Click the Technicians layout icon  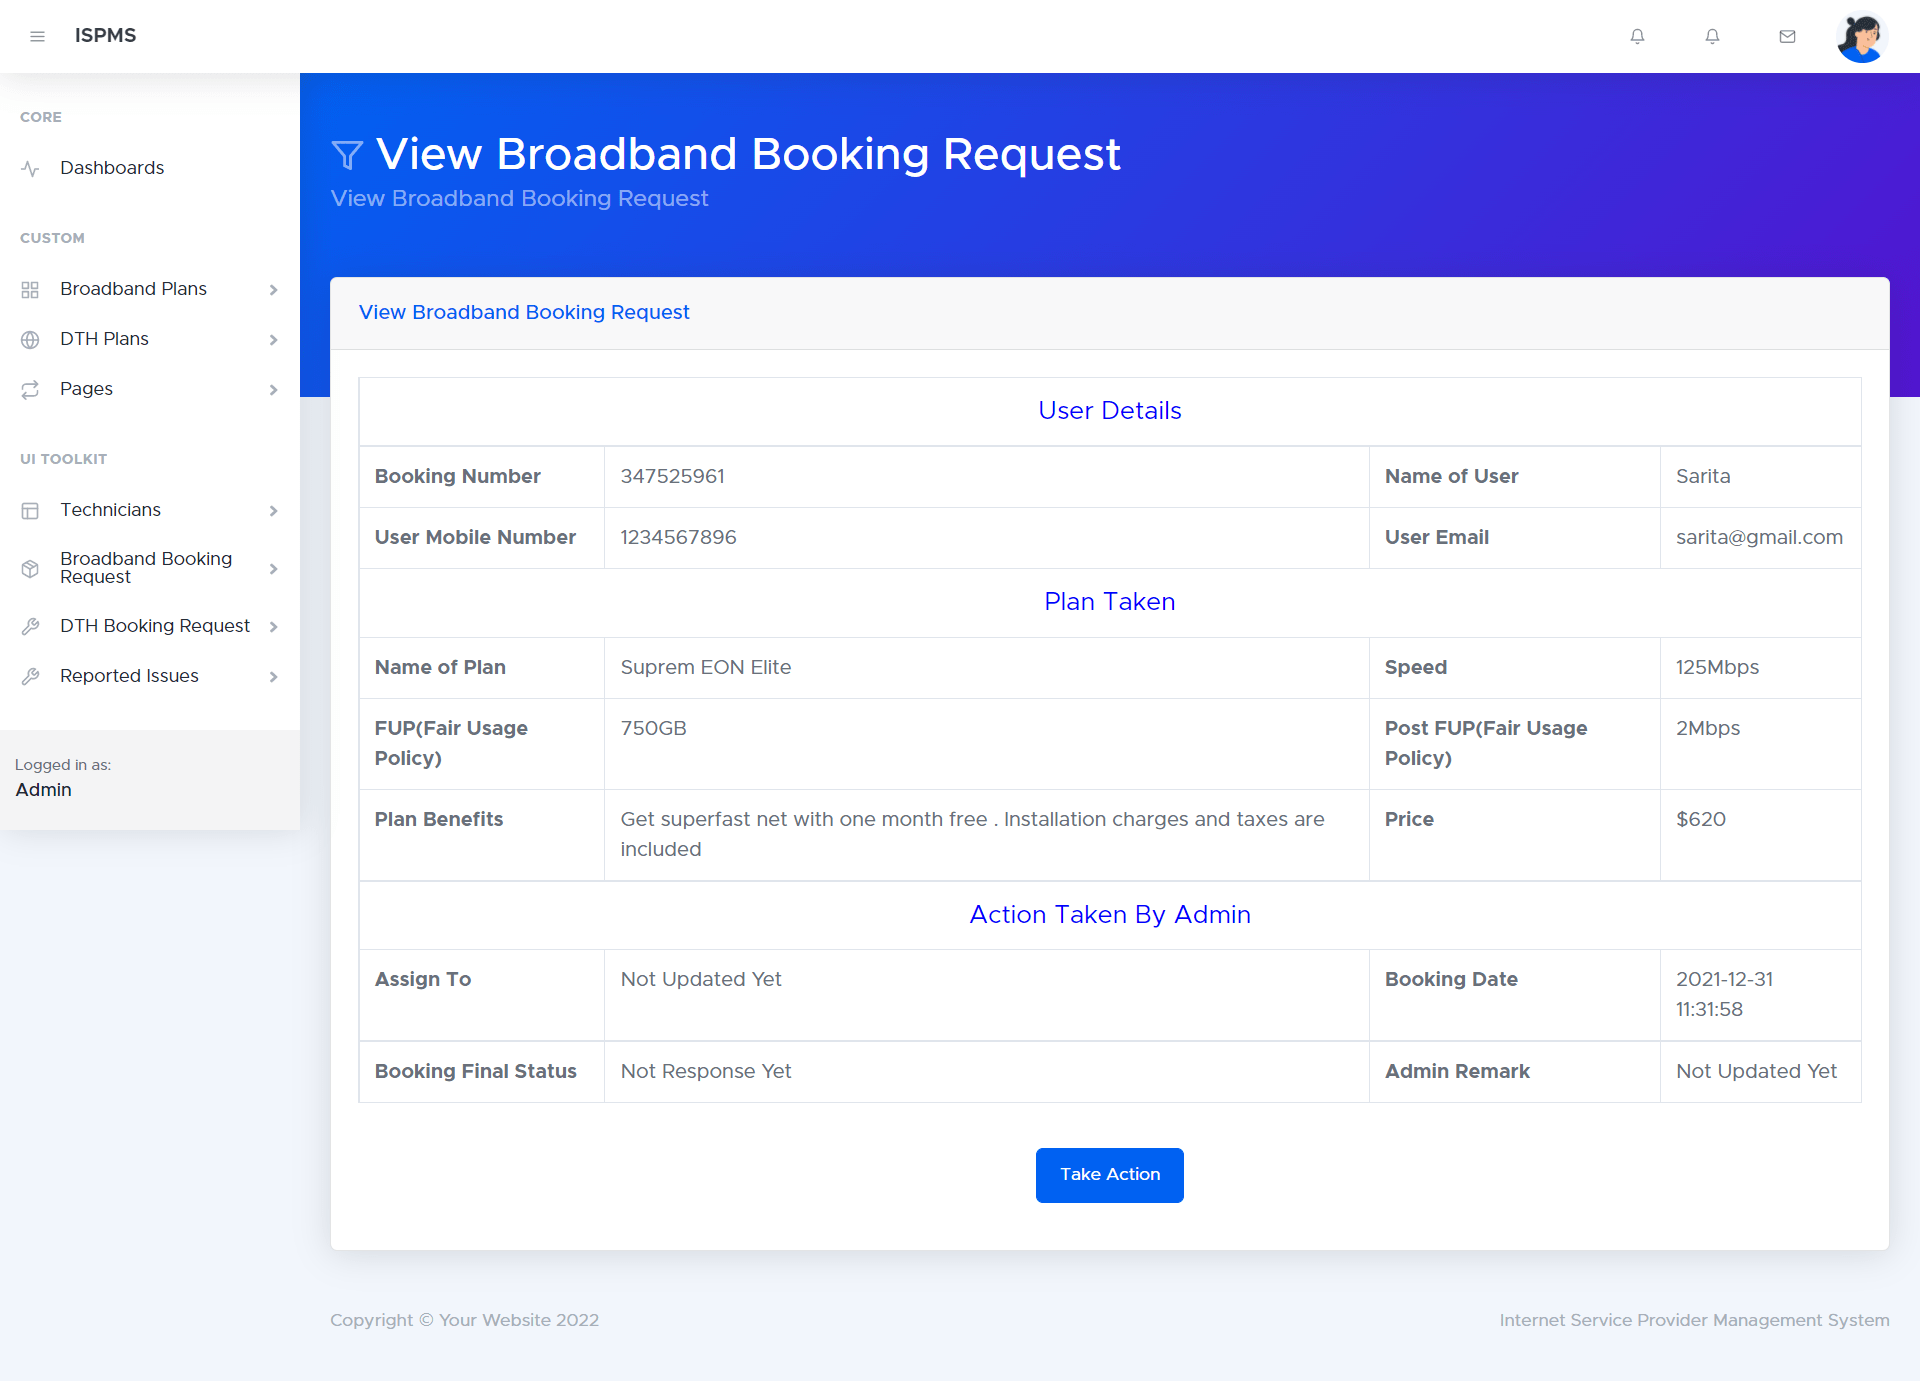click(x=30, y=511)
